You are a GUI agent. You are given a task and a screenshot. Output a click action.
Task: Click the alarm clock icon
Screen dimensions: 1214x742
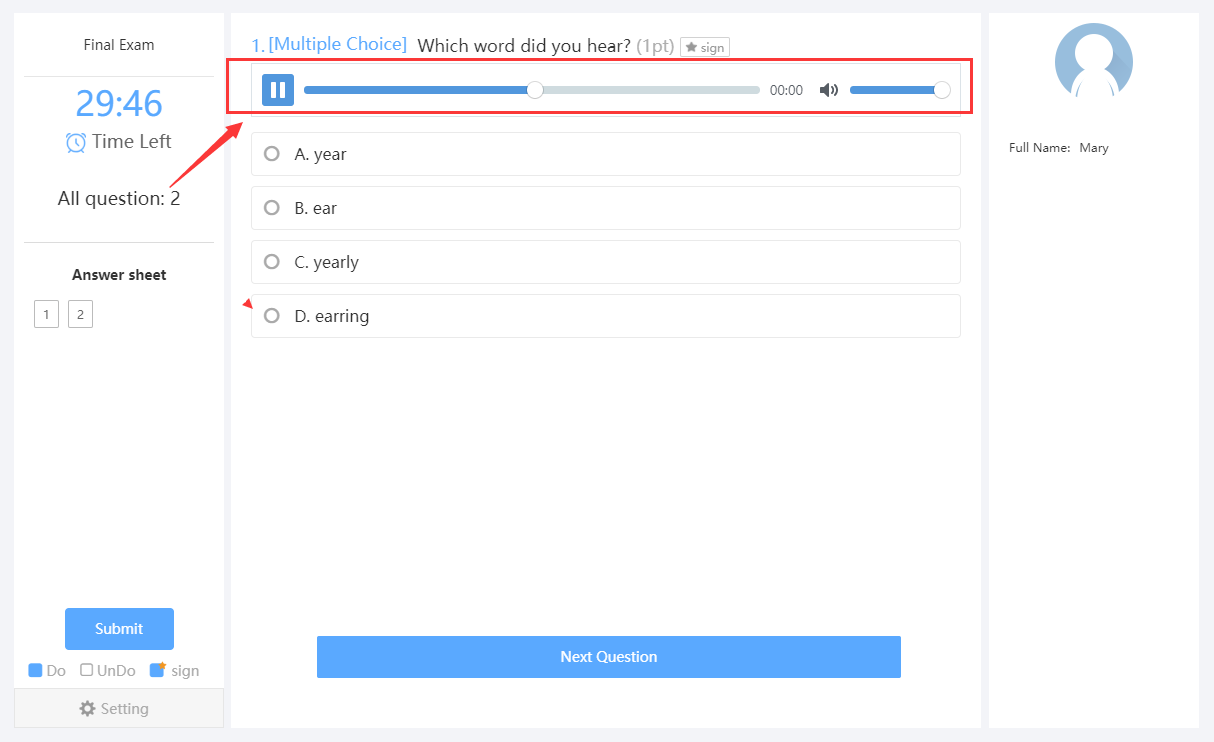76,142
